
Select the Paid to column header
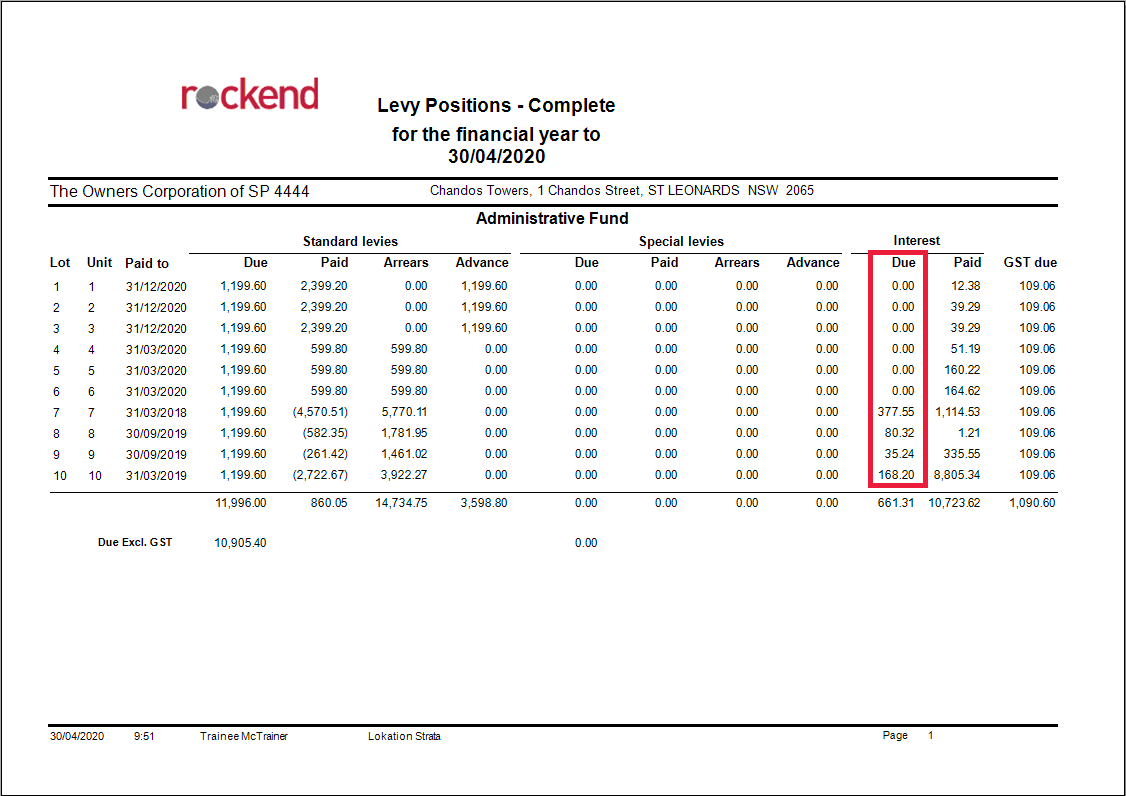click(146, 263)
